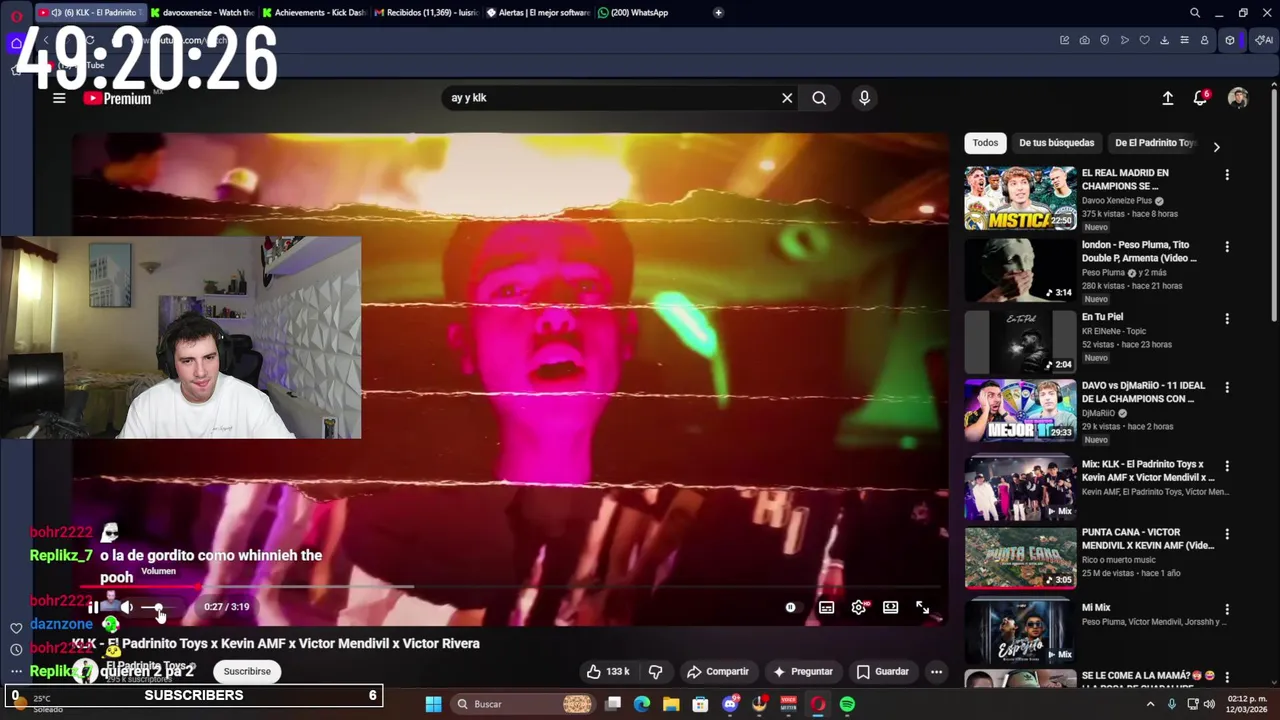Screen dimensions: 1280x720
Task: Open options for 'DAVO vs DjMaRiiO' video
Action: click(1227, 387)
